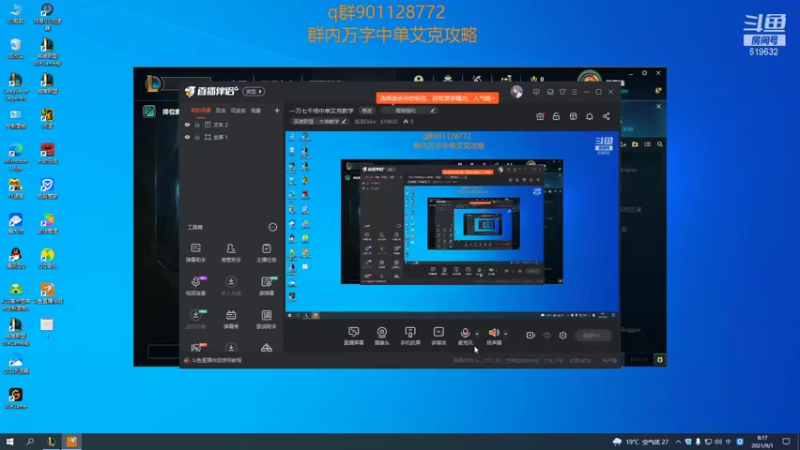Open the storefront icon left of the bell
Viewport: 800px width, 450px height.
pos(573,116)
